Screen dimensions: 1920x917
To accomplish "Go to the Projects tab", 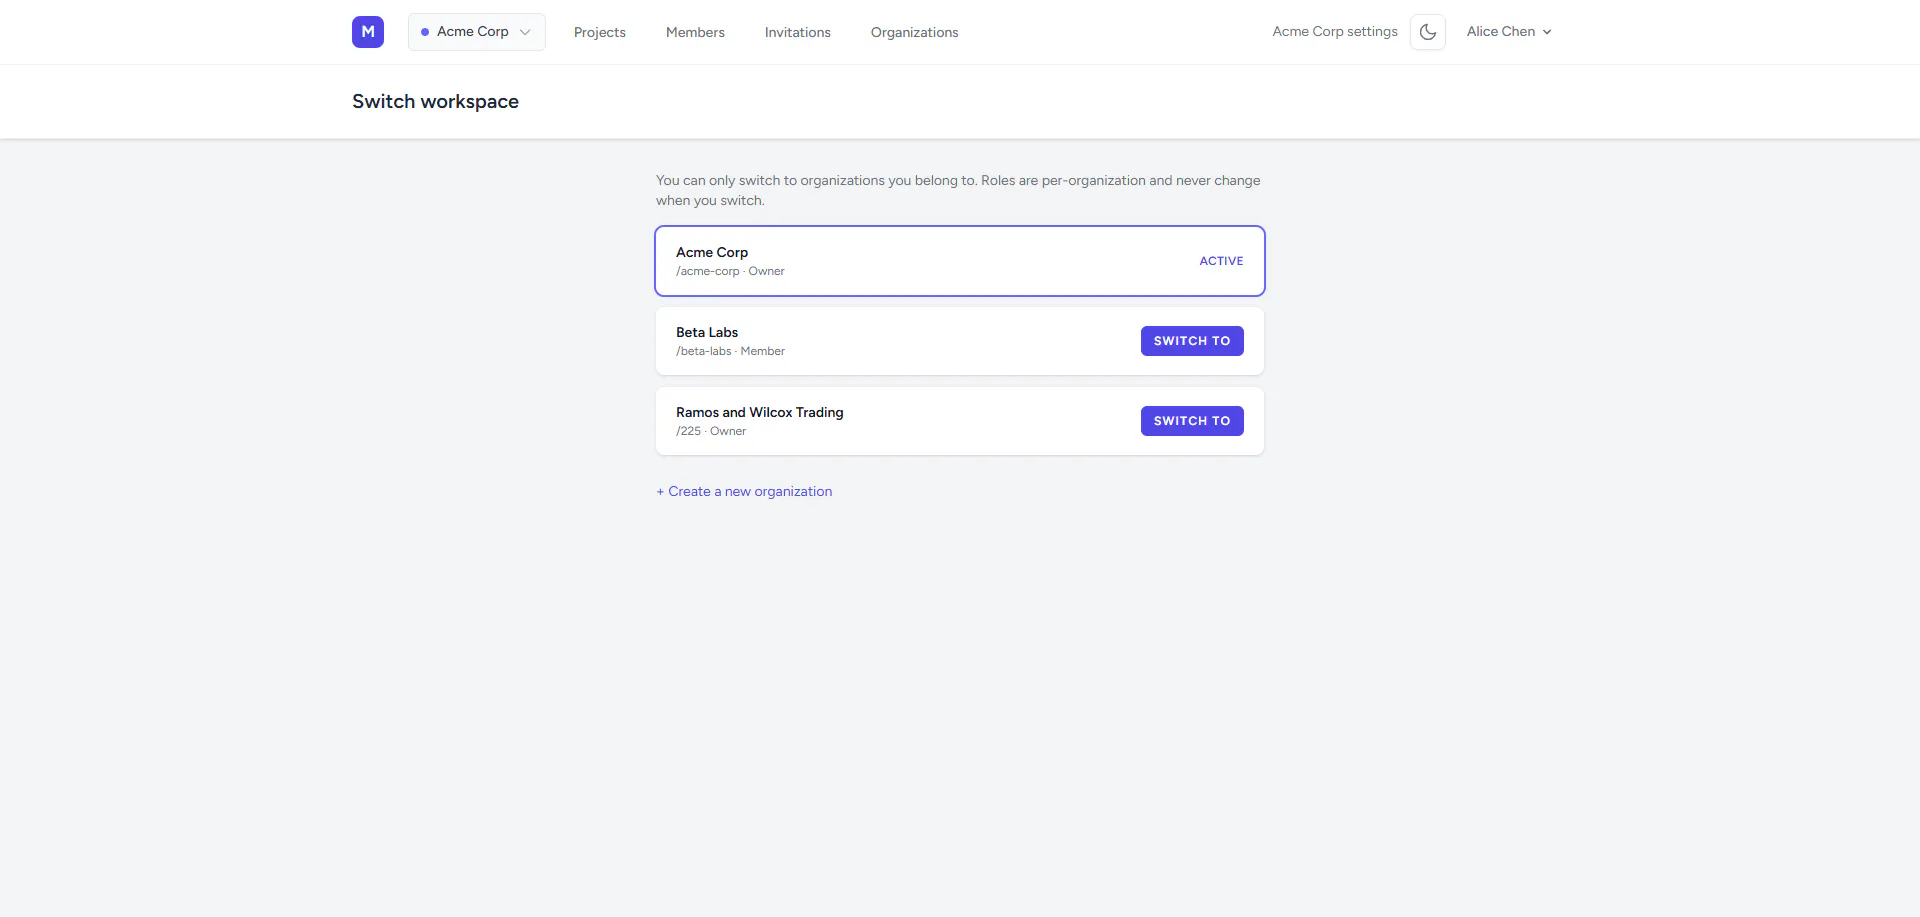I will (600, 32).
